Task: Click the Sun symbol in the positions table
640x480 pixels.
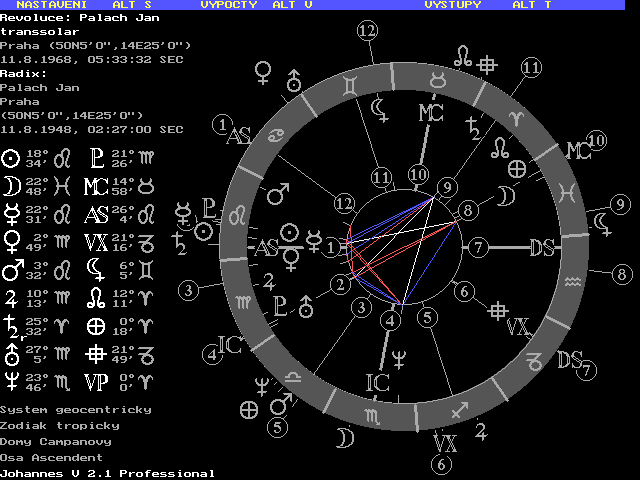Action: 10,158
